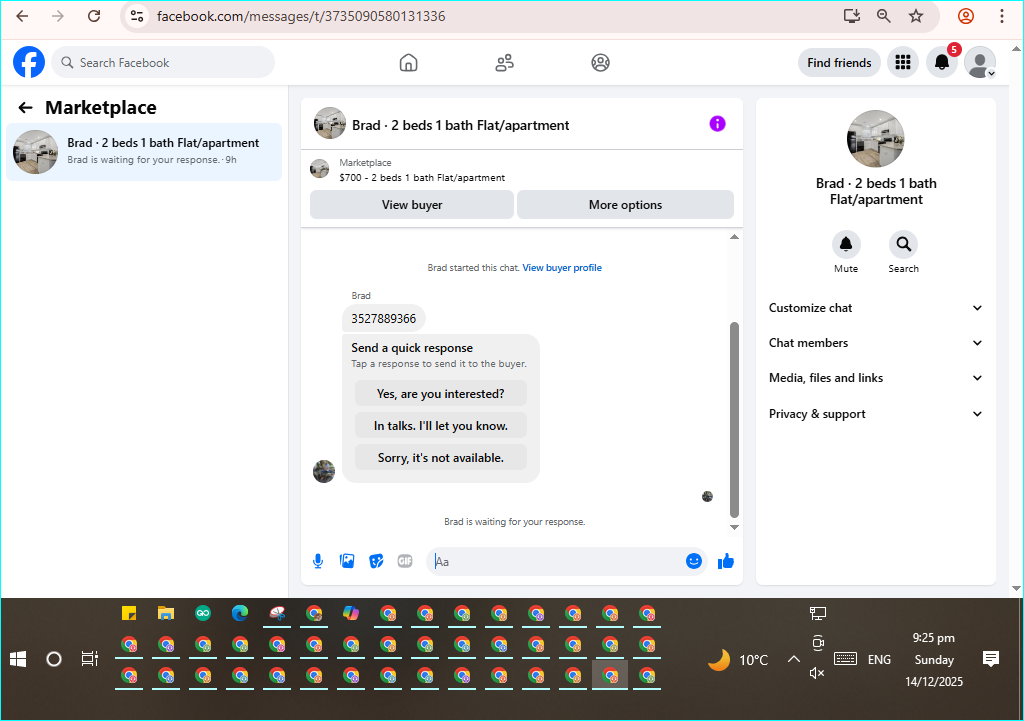Attach a file photo icon
1024x721 pixels.
[x=347, y=561]
